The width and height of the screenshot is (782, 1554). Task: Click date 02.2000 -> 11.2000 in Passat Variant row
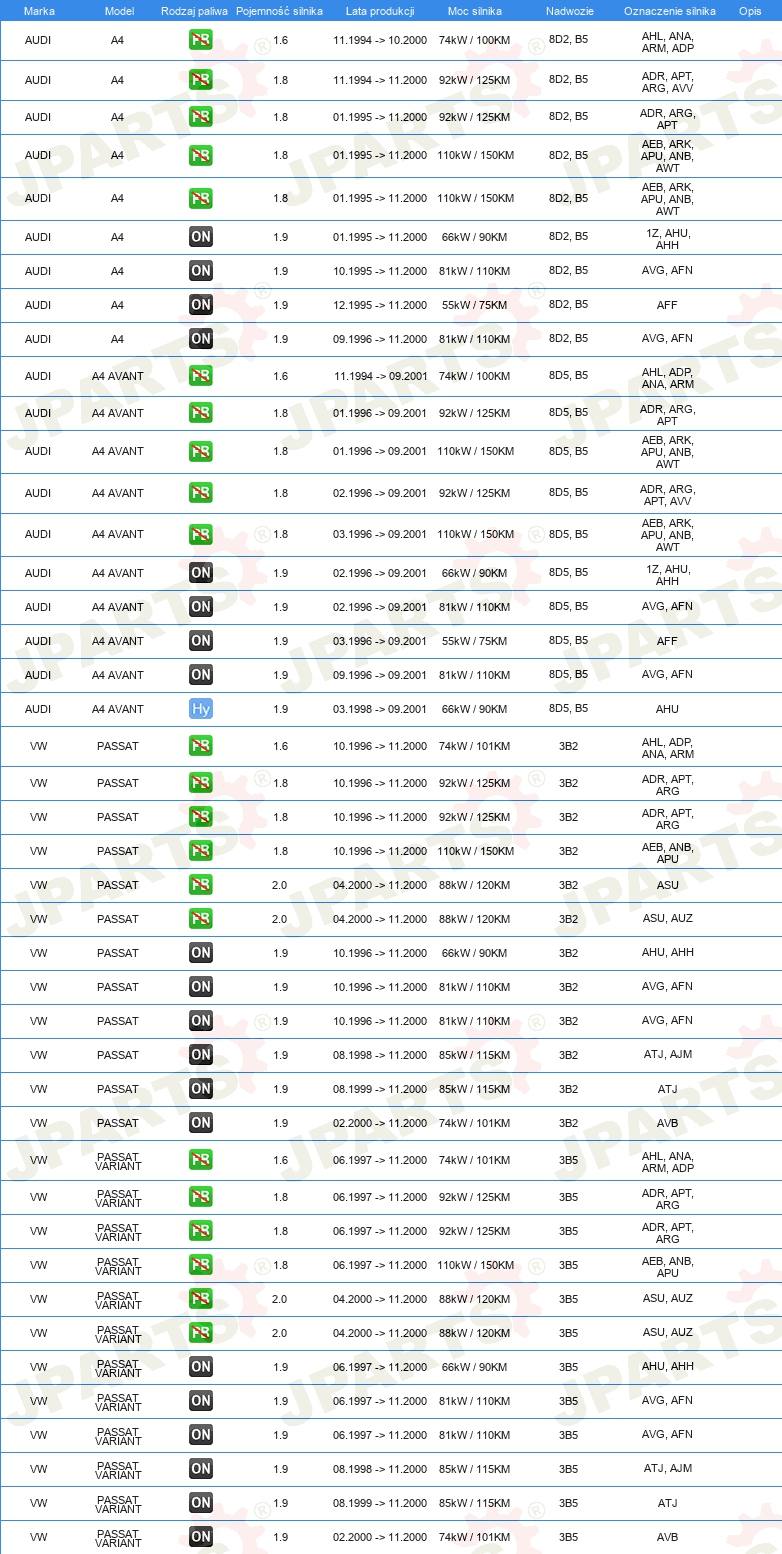pos(380,1537)
